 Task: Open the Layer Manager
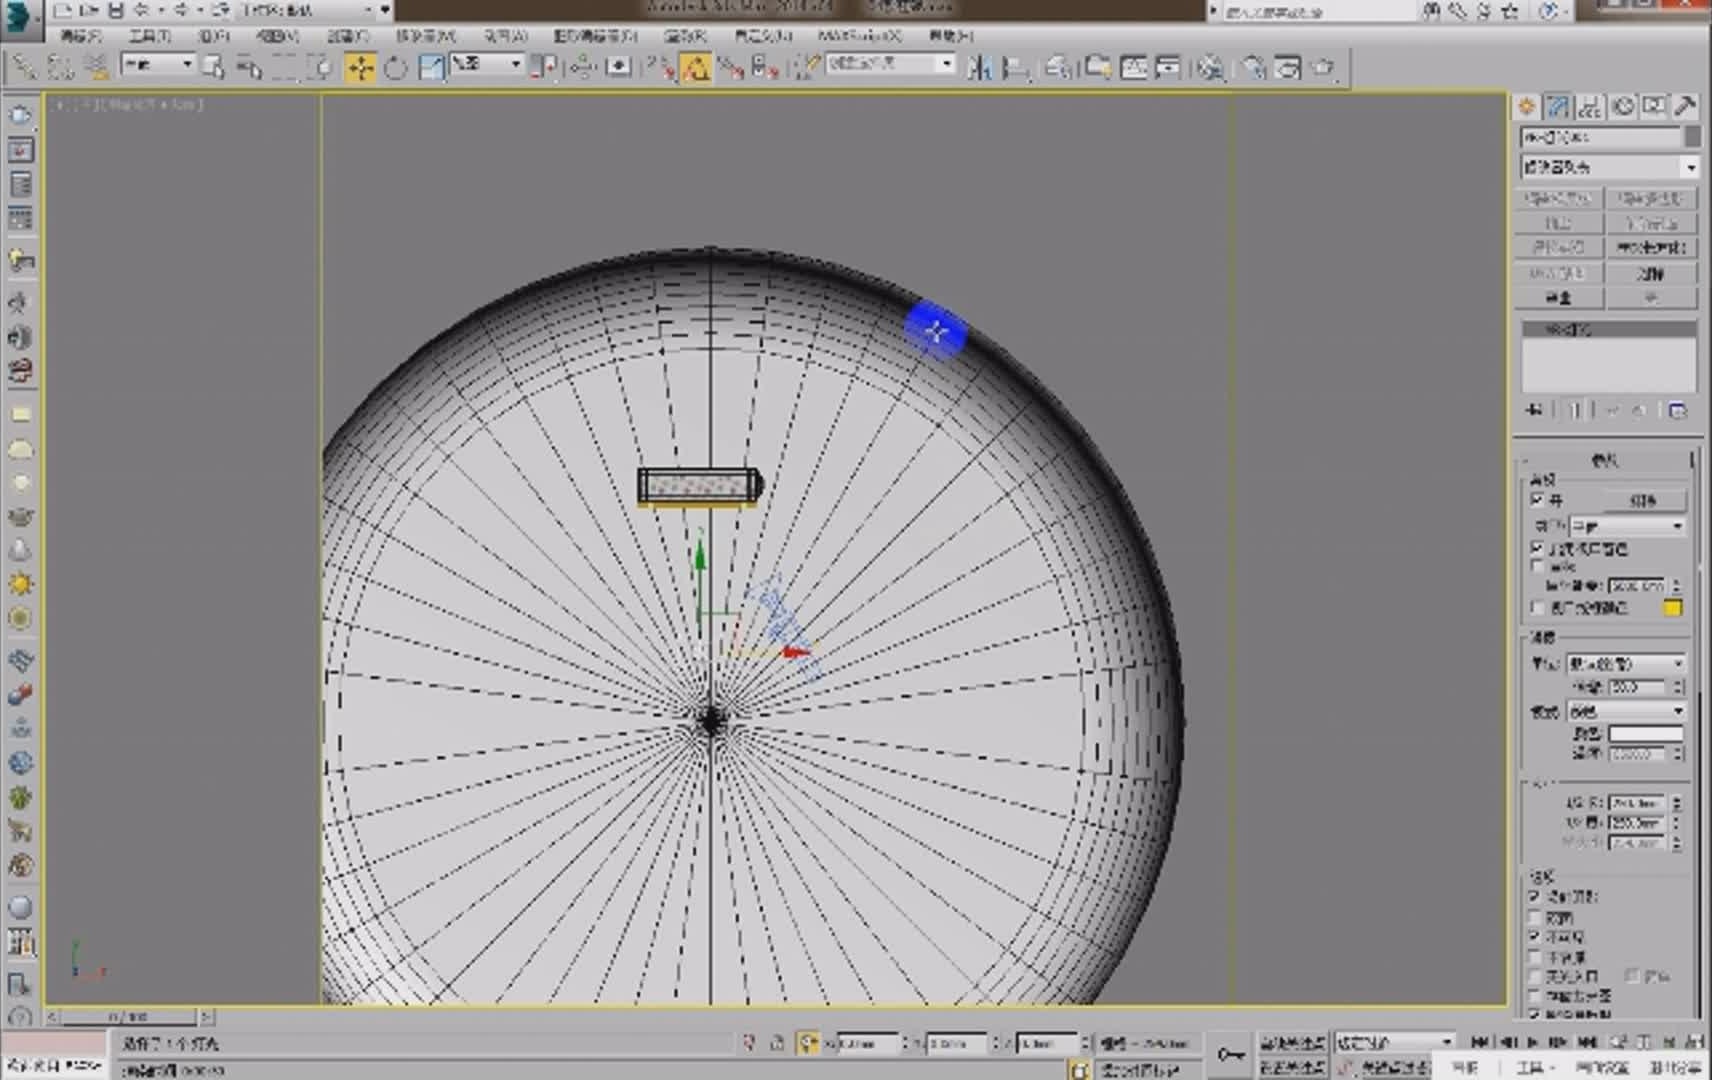tap(1059, 67)
